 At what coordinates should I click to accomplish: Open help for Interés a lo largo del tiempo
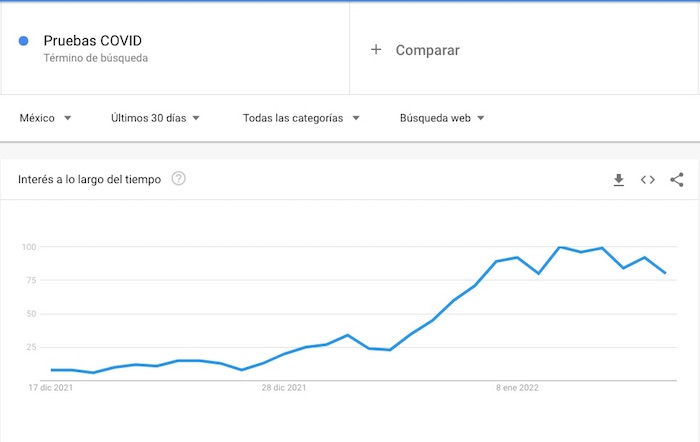179,179
